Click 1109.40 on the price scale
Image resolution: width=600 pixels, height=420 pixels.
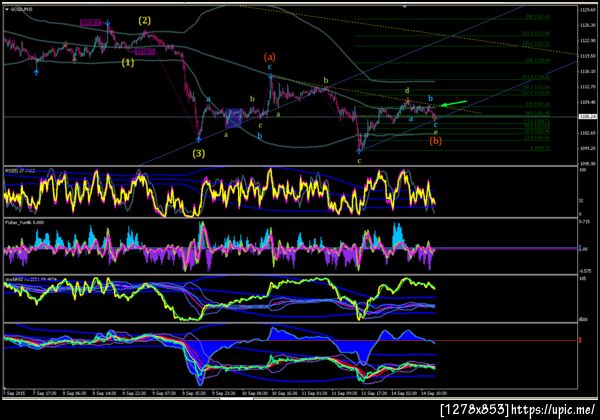pyautogui.click(x=588, y=102)
